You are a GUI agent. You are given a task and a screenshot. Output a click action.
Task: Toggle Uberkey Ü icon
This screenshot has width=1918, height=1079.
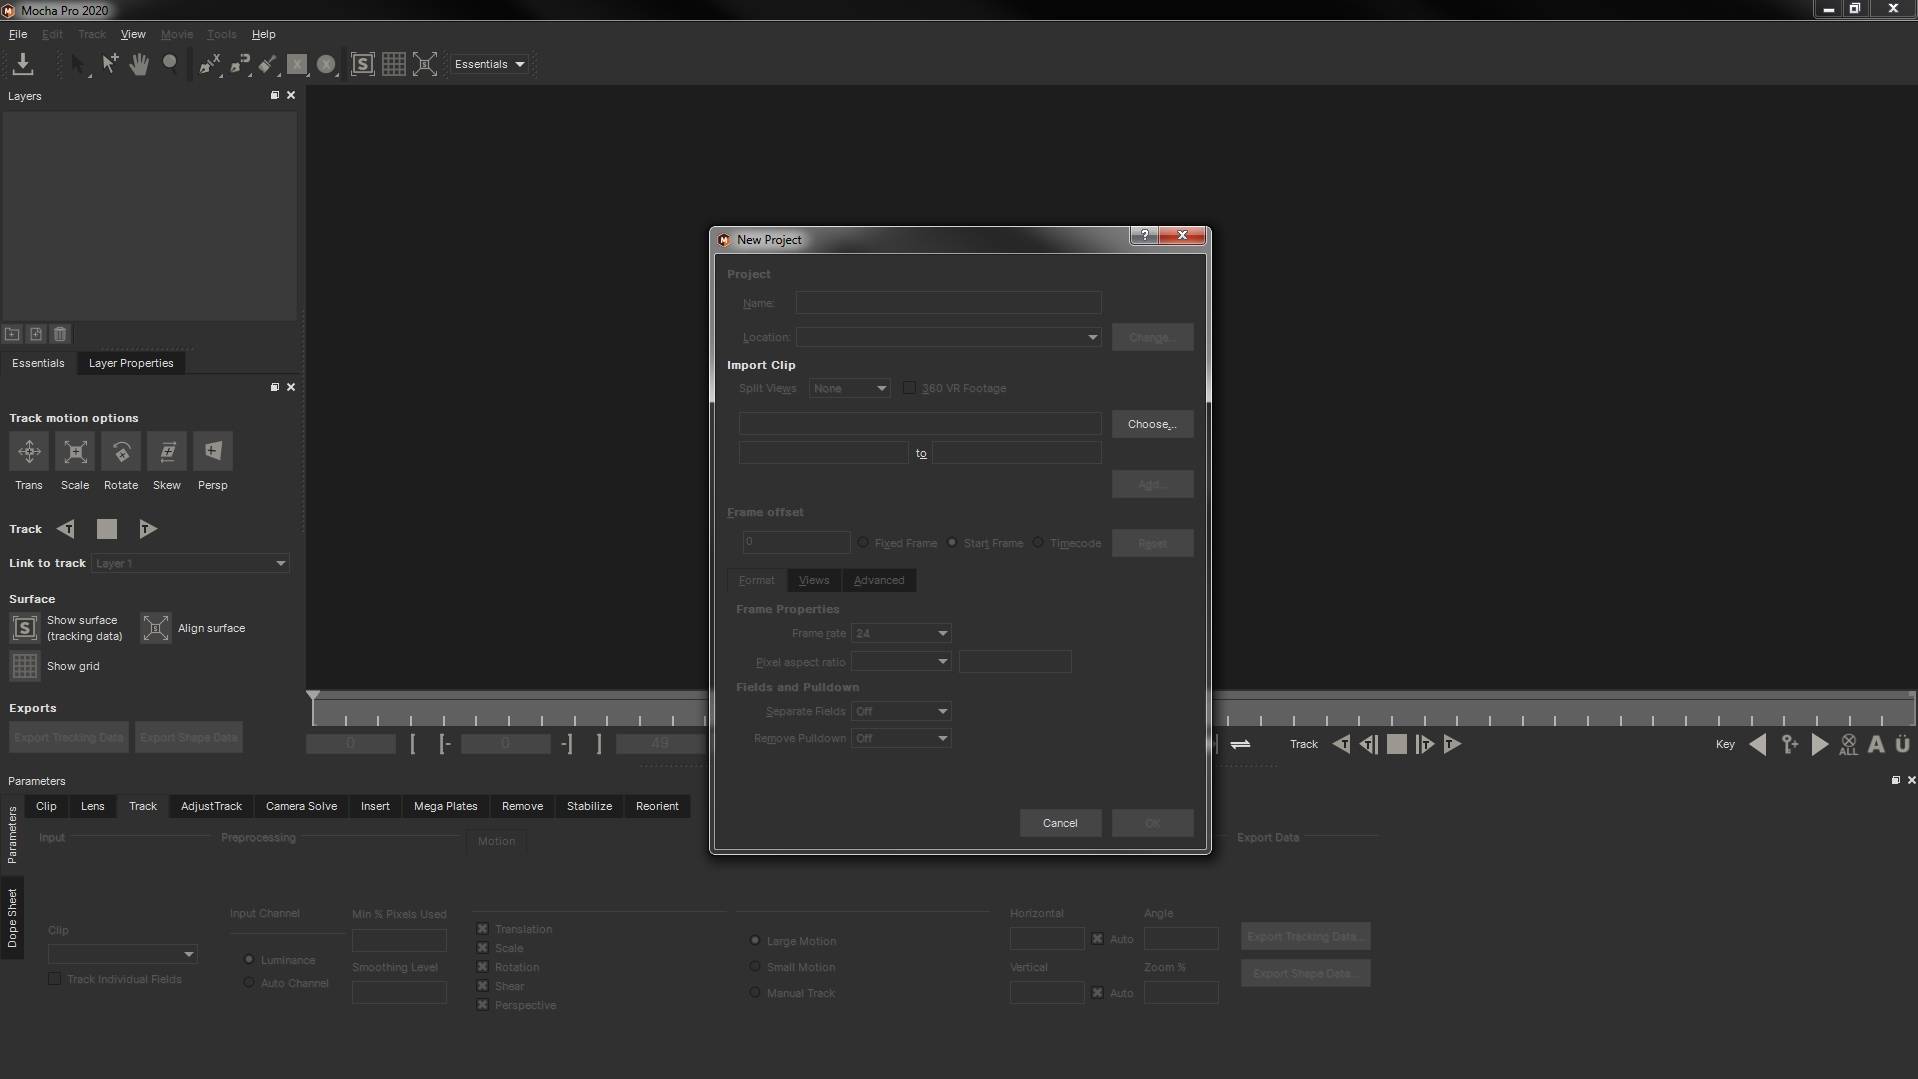[x=1903, y=744]
